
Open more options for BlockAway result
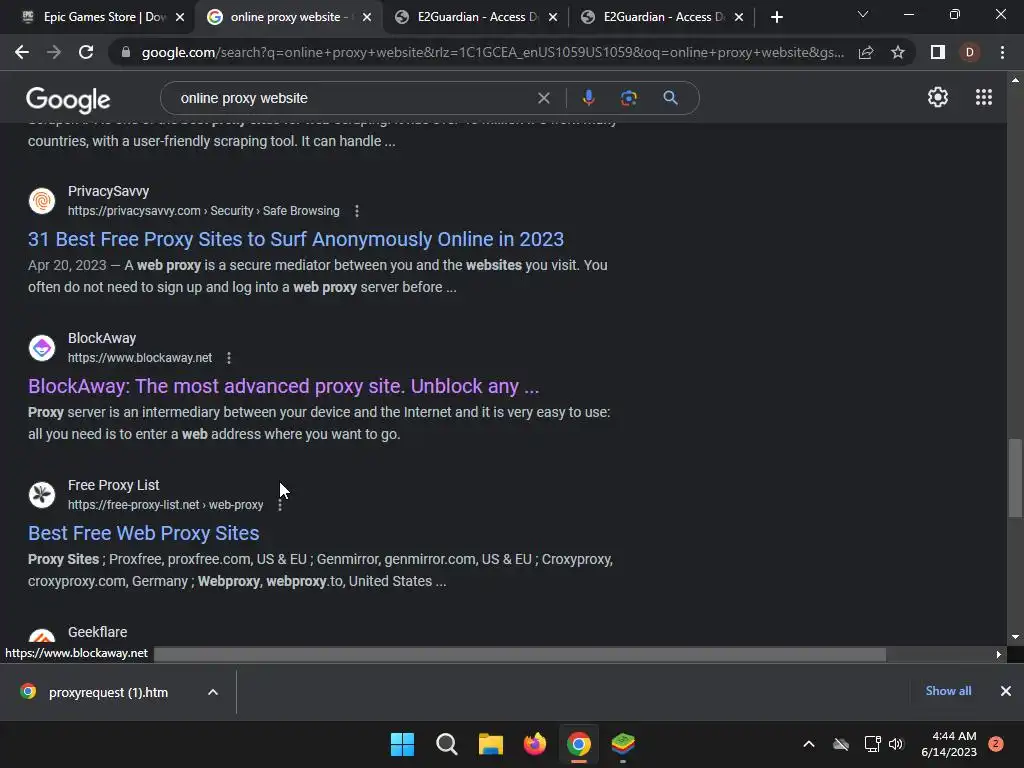point(229,358)
